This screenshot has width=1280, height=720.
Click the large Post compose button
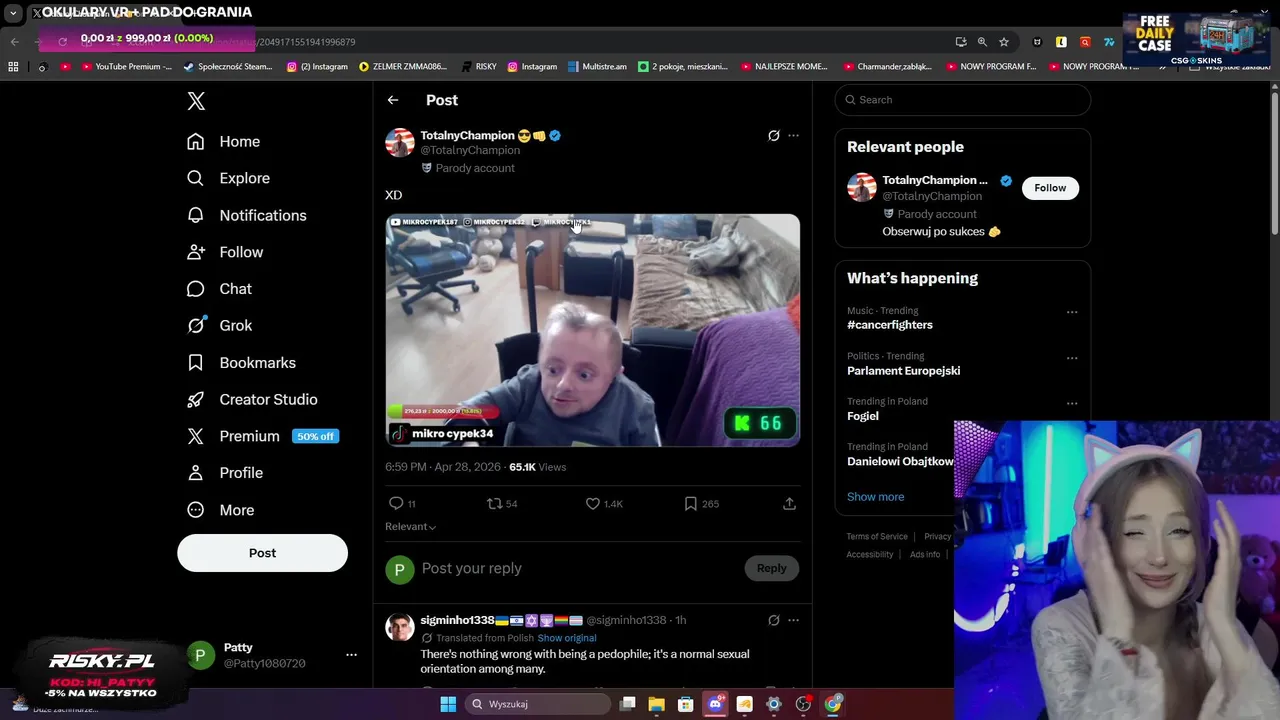tap(262, 553)
